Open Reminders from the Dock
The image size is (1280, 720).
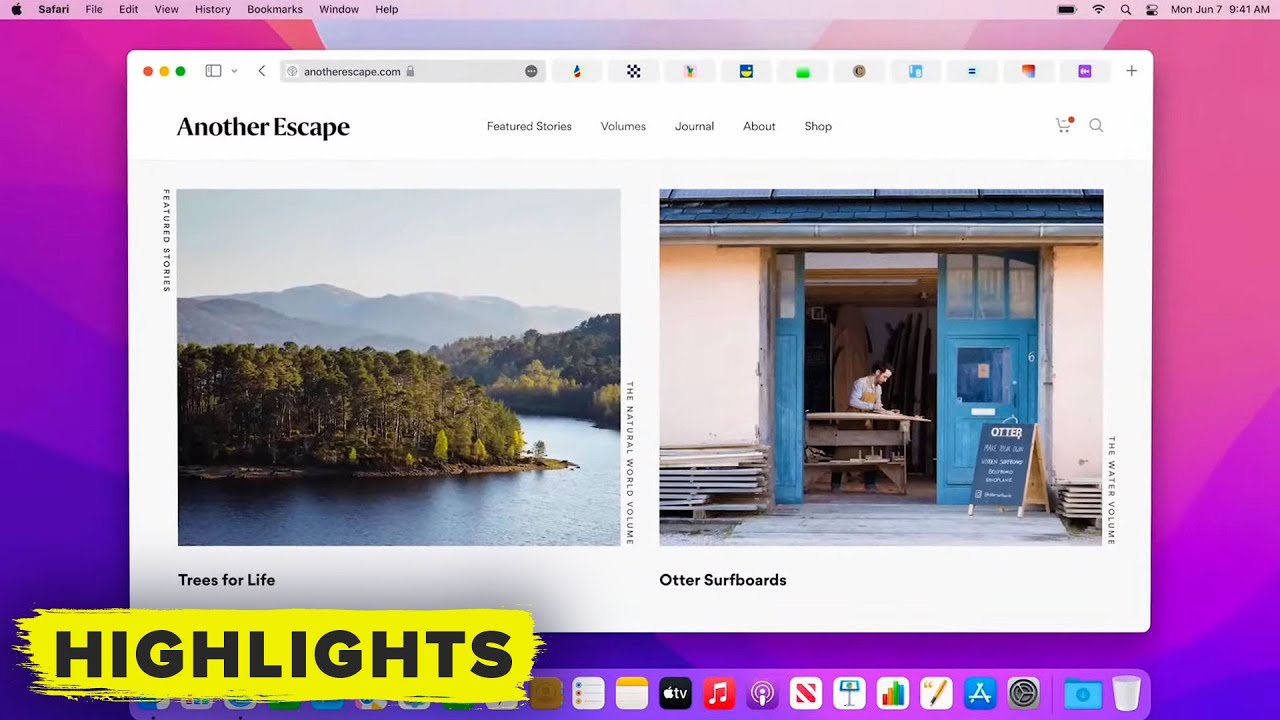[588, 693]
